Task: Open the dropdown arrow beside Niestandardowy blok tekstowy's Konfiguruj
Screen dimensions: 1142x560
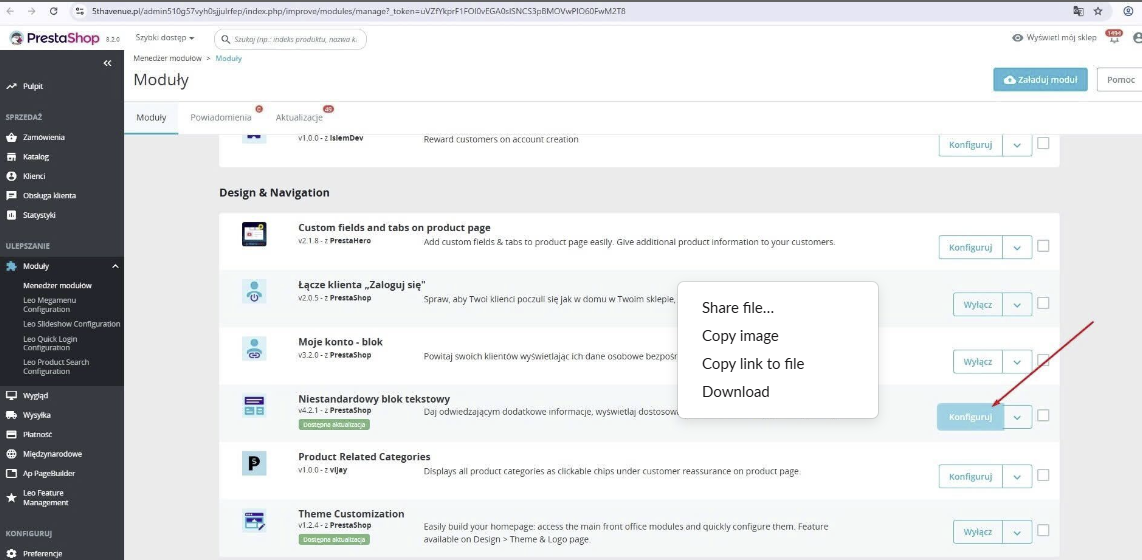Action: (1017, 417)
